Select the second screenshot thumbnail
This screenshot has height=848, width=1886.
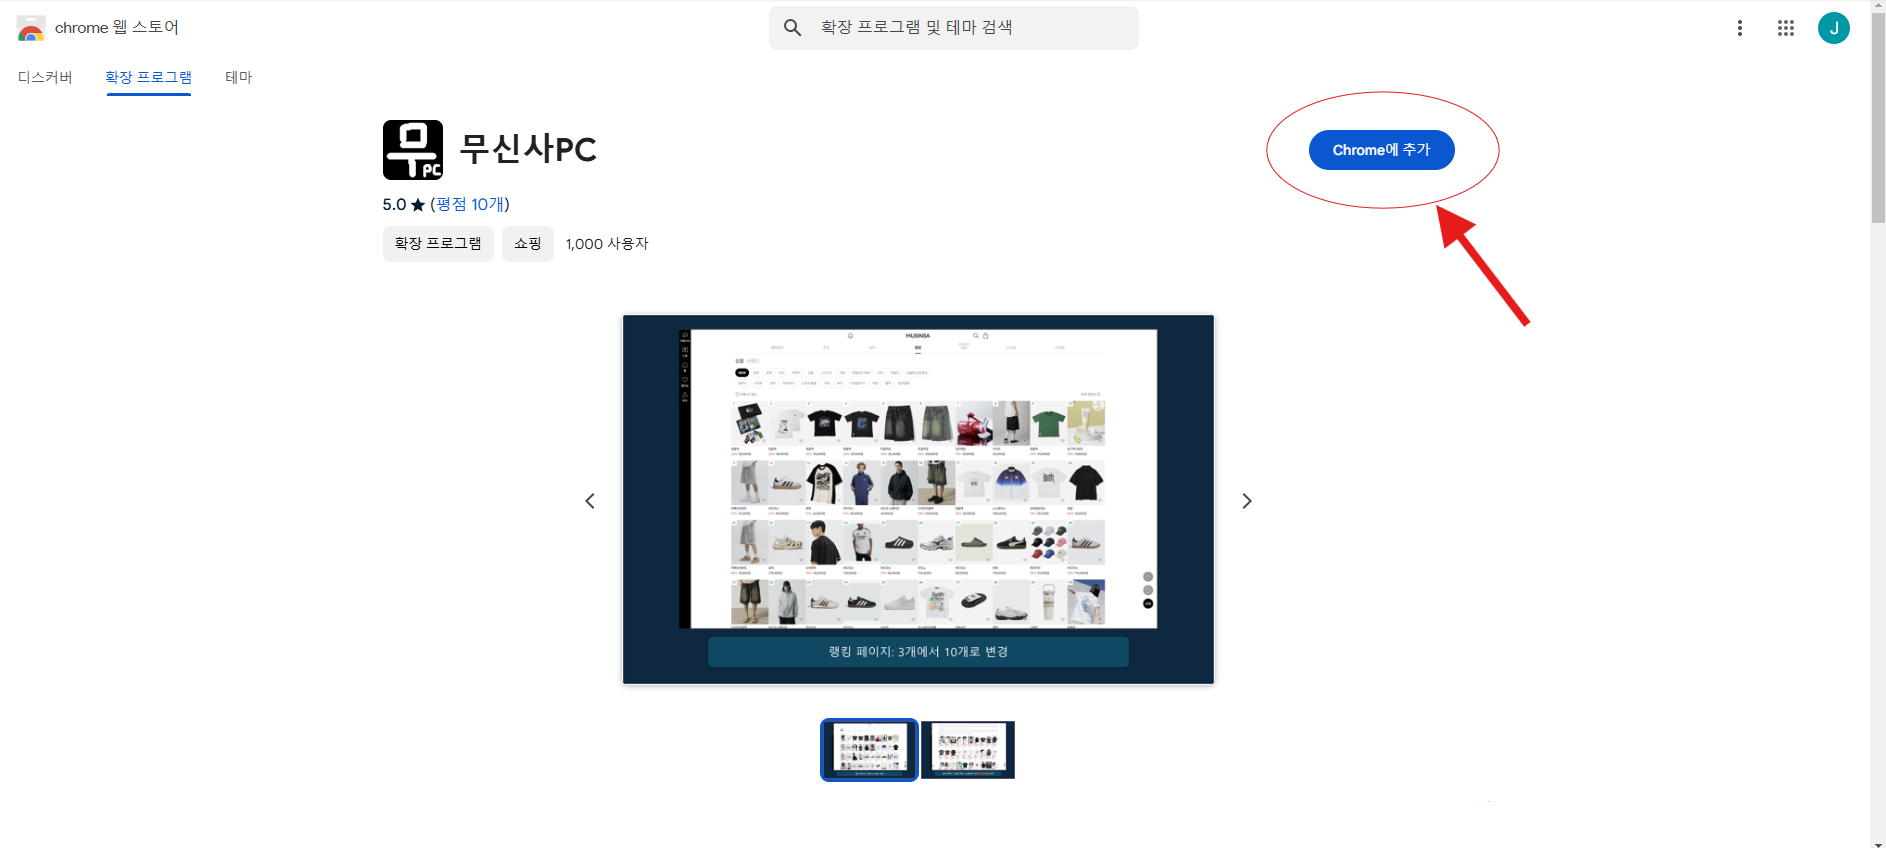(x=967, y=749)
